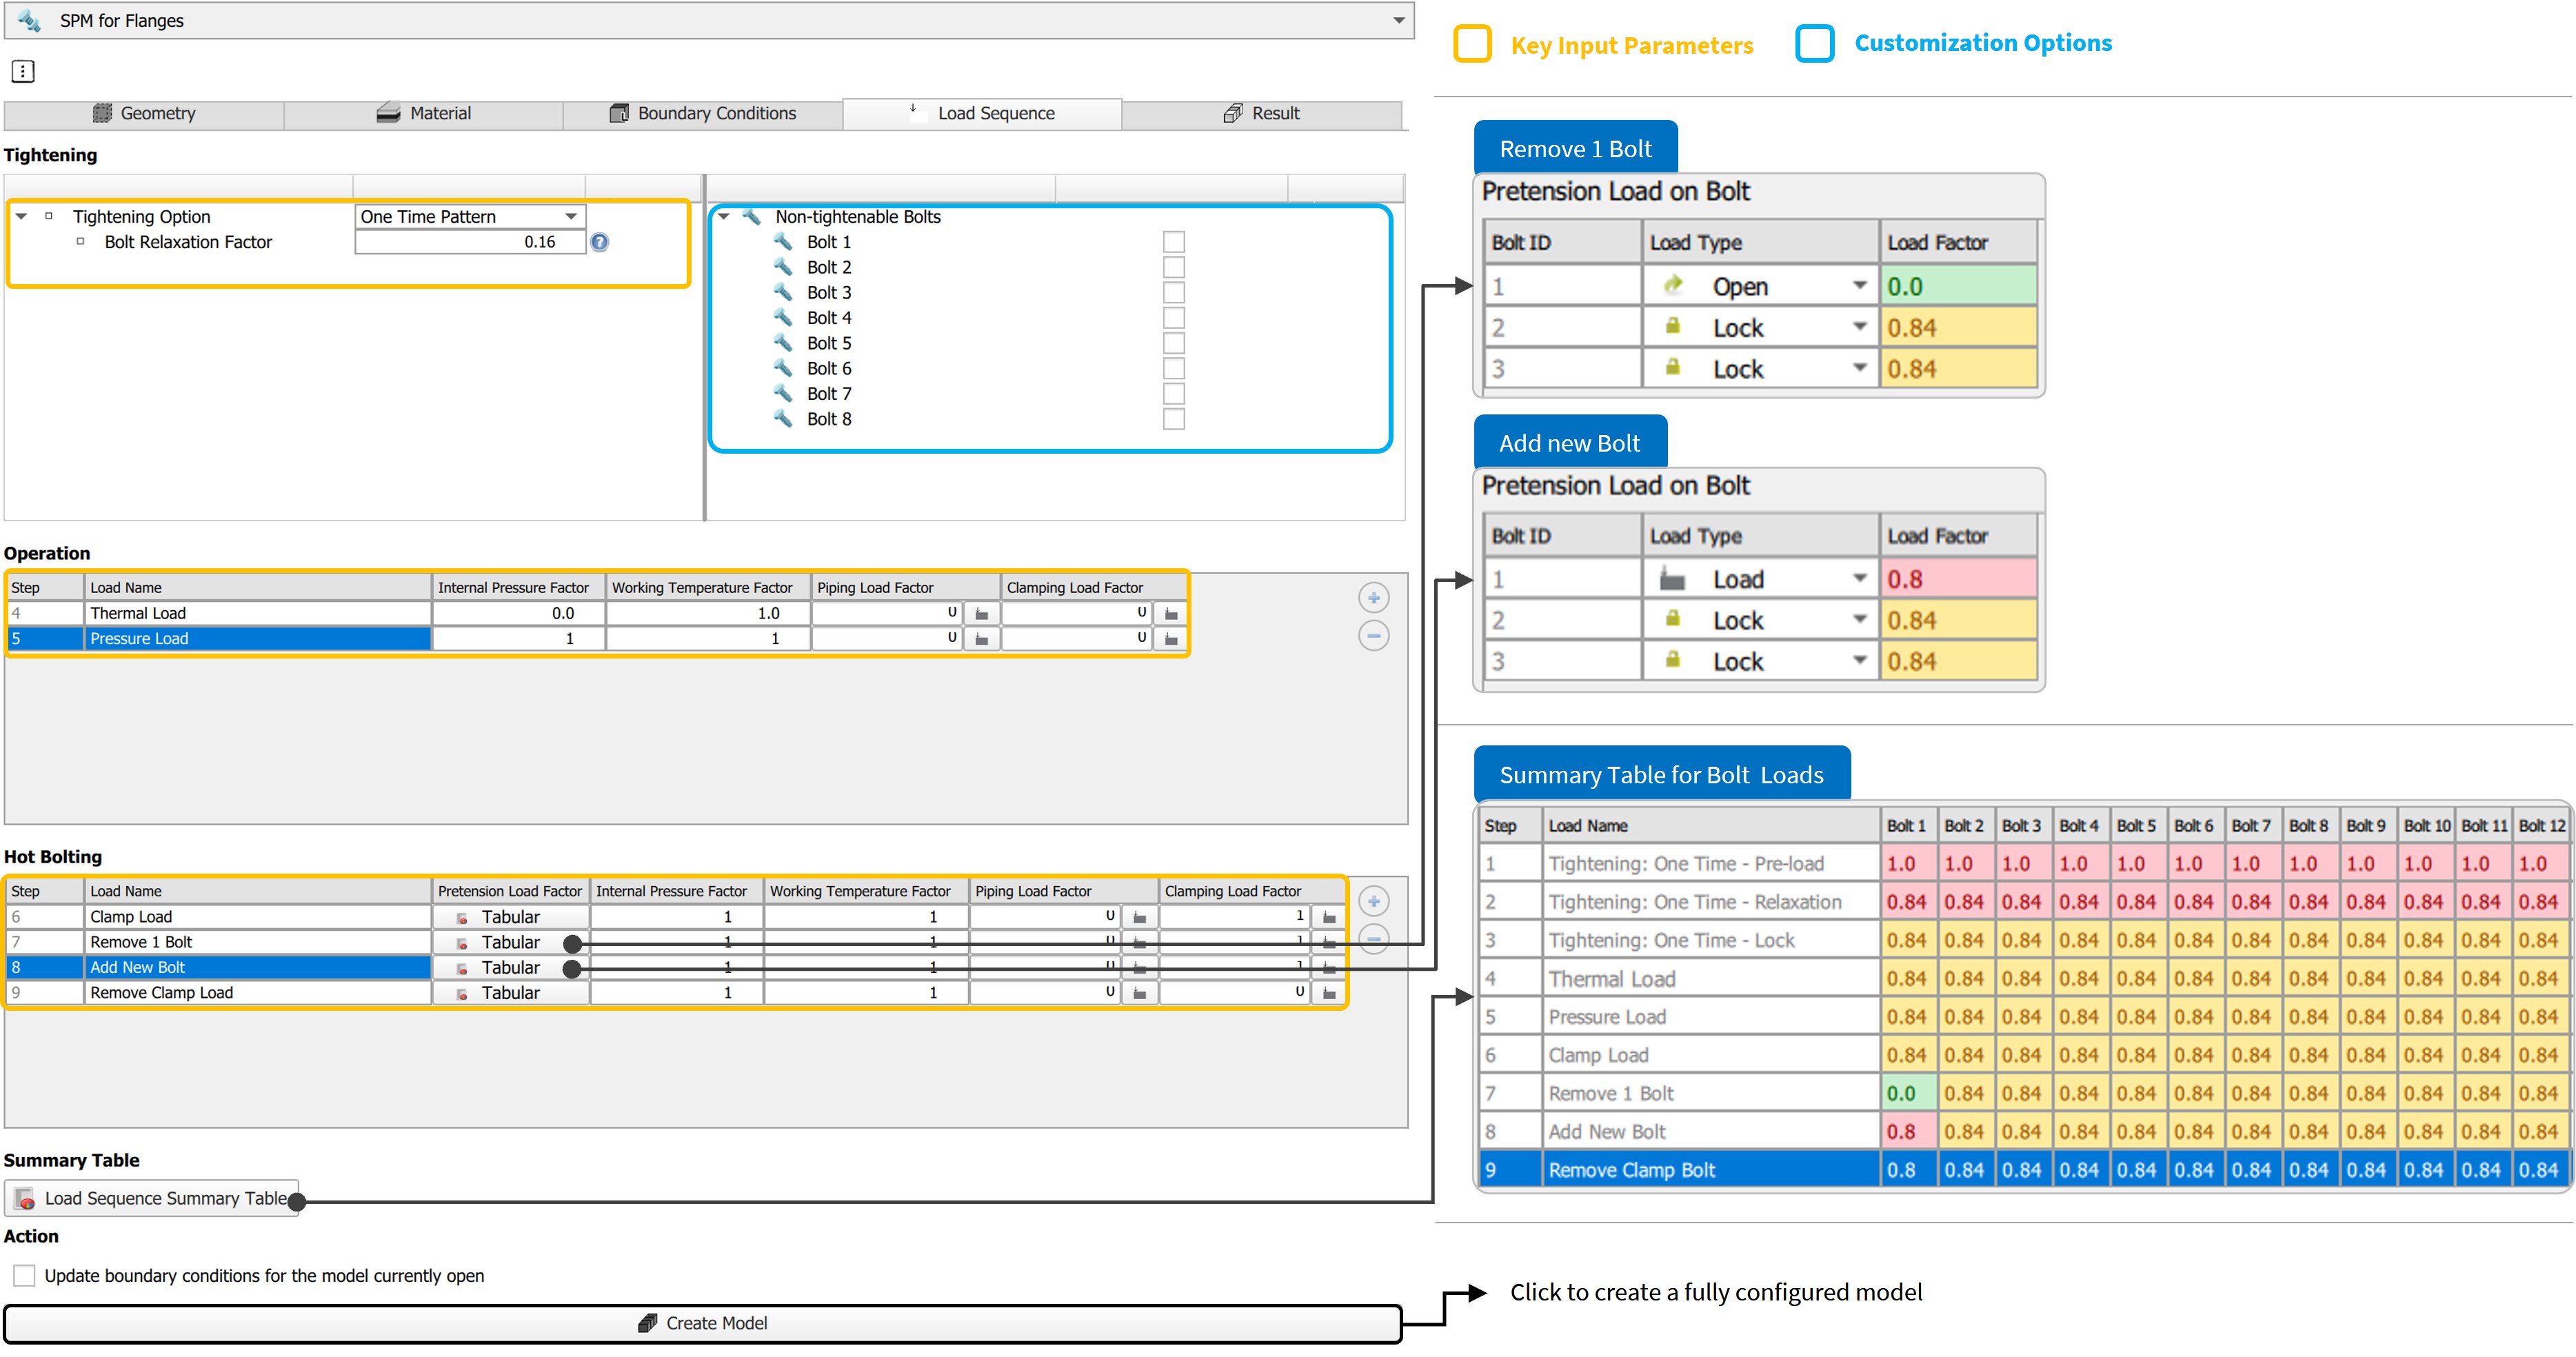Screen dimensions: 2576x1357
Task: Open the SPM for Flanges dropdown arrow
Action: point(1398,20)
